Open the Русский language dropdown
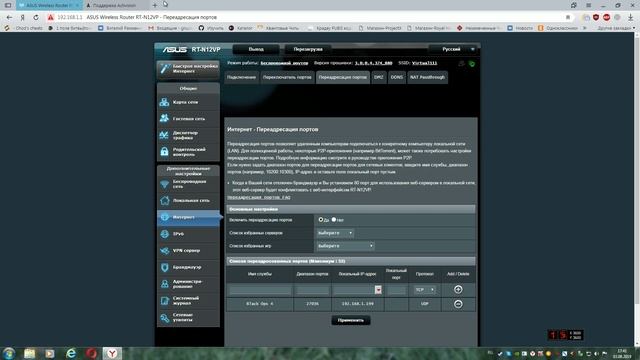The width and height of the screenshot is (640, 360). pyautogui.click(x=454, y=49)
